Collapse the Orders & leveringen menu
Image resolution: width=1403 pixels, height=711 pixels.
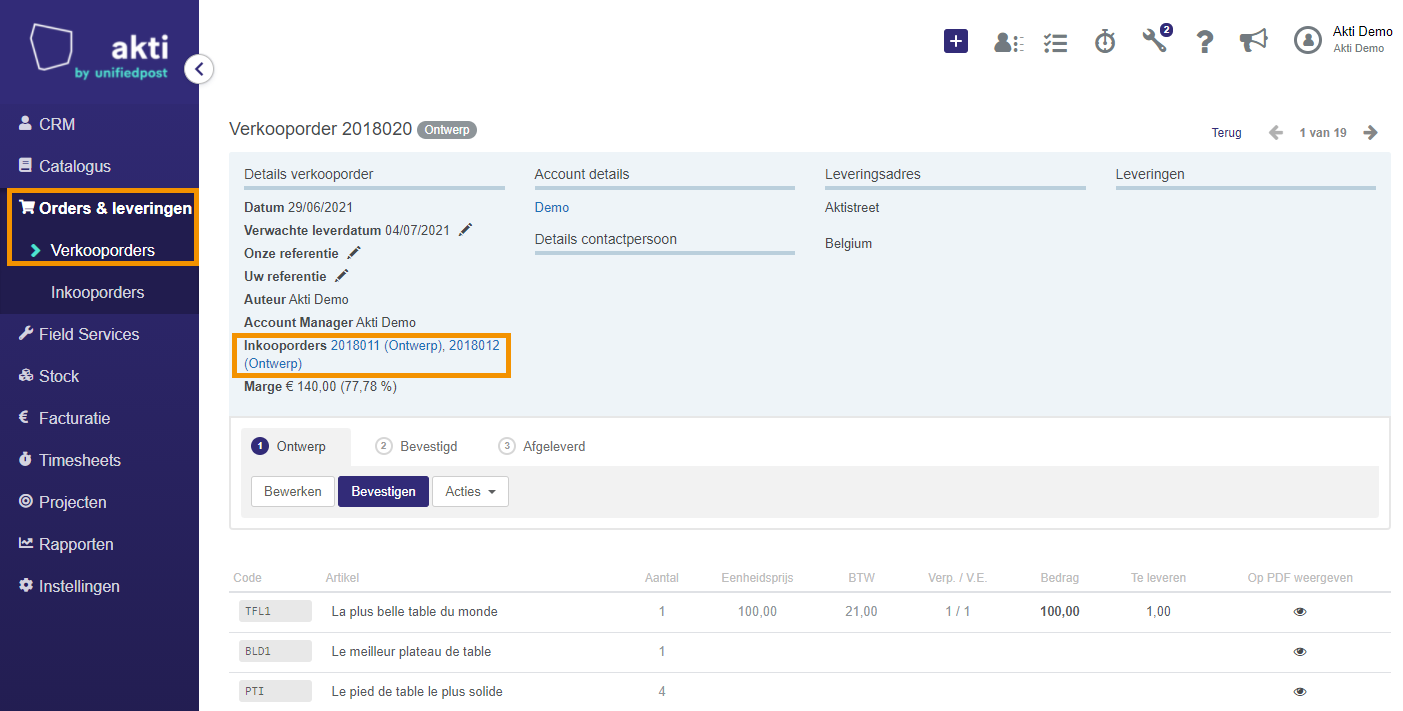tap(105, 208)
